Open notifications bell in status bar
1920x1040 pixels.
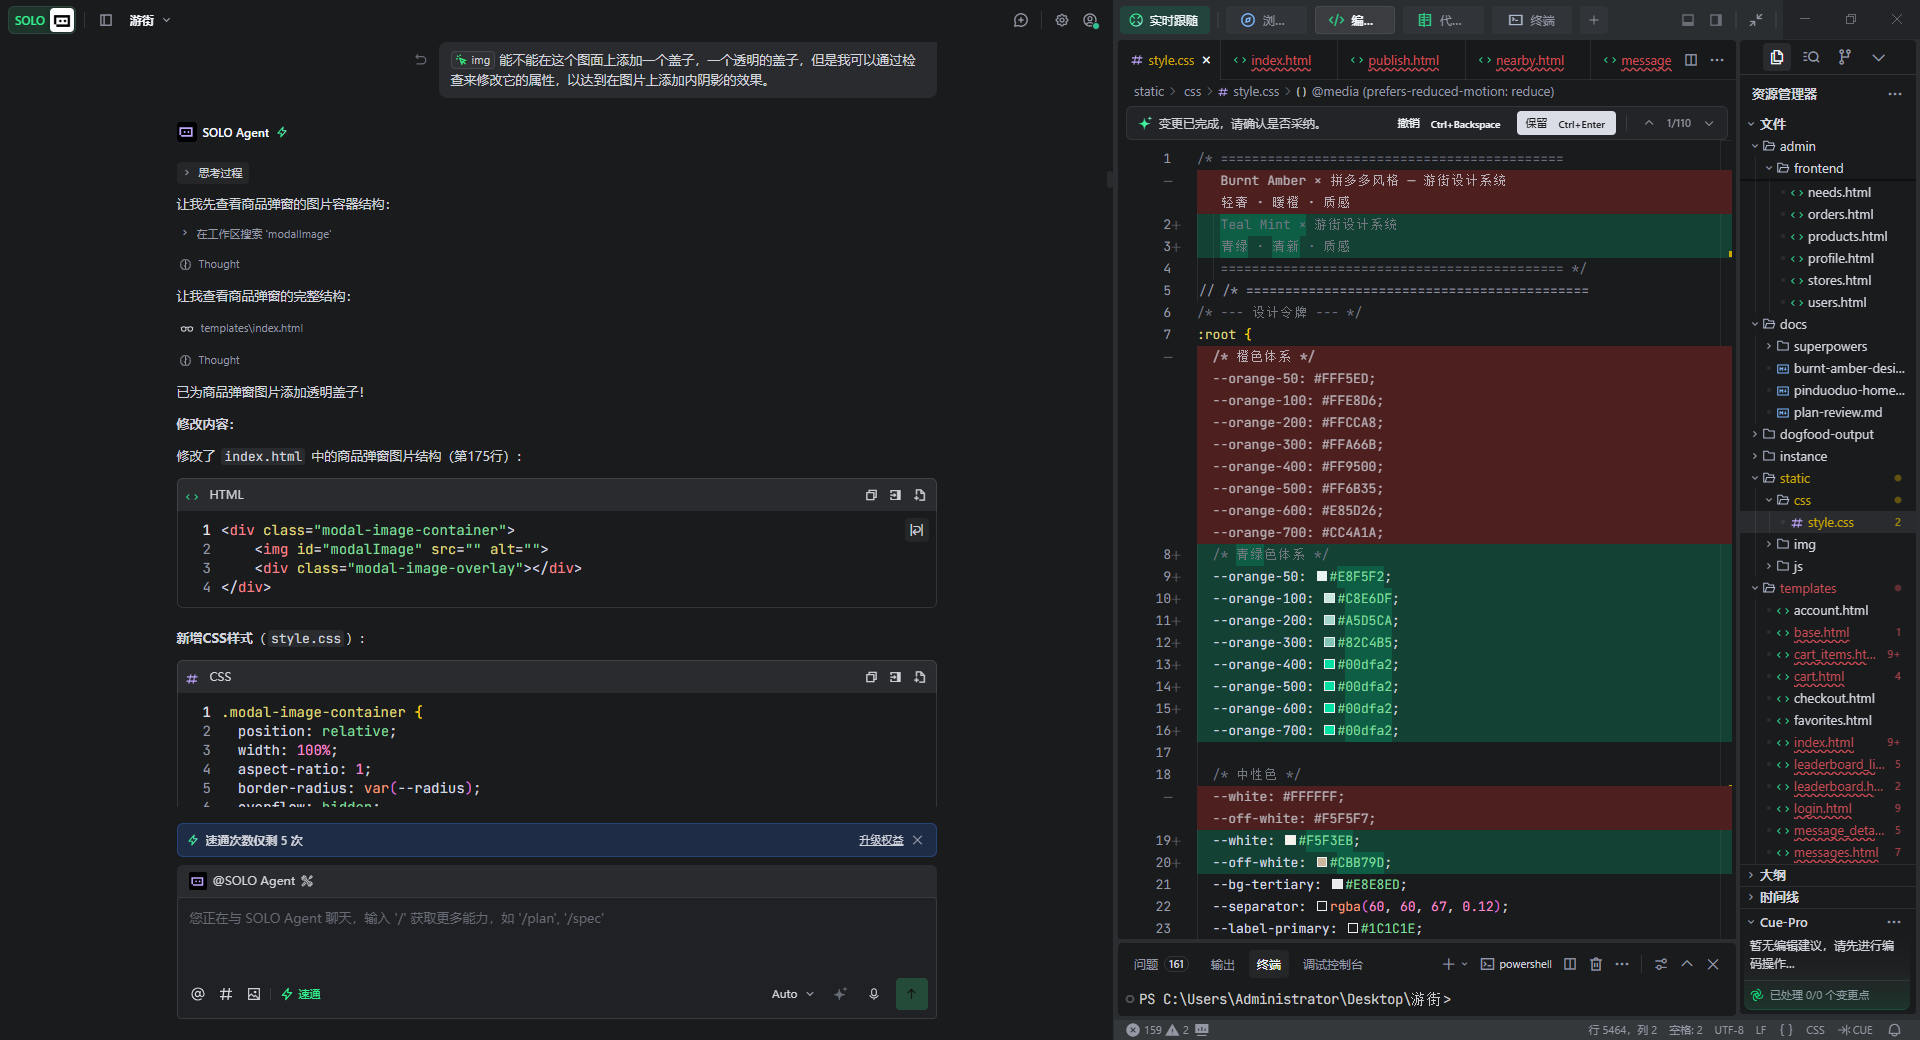[x=1894, y=1030]
